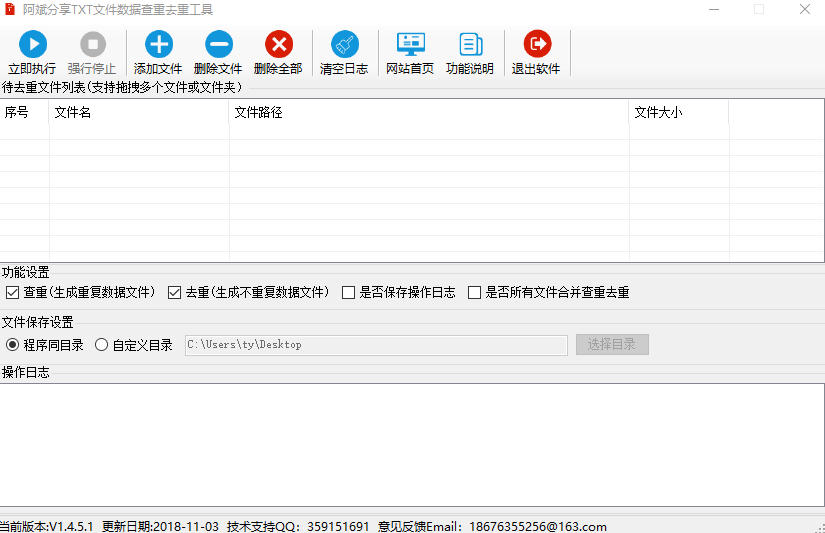Viewport: 825px width, 533px height.
Task: Click the 选择目录 button
Action: pyautogui.click(x=612, y=345)
